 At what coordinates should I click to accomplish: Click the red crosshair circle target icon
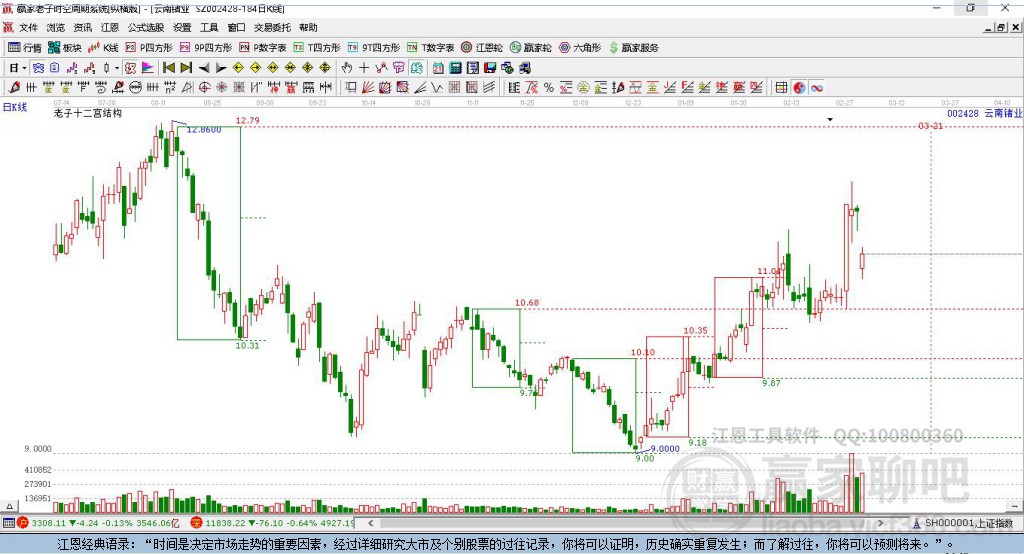pyautogui.click(x=204, y=88)
